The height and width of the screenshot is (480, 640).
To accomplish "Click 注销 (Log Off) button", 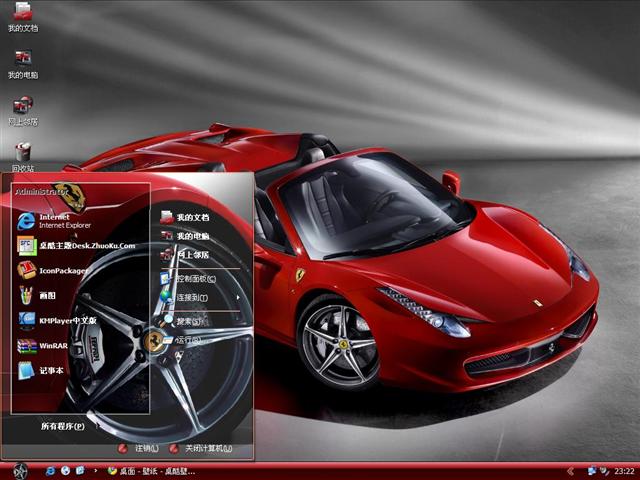I will click(142, 449).
